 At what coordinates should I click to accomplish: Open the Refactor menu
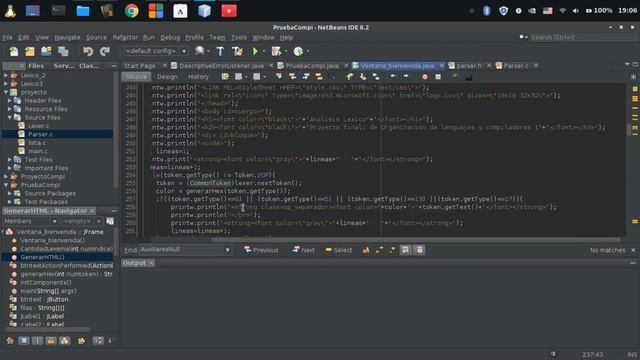pyautogui.click(x=125, y=37)
